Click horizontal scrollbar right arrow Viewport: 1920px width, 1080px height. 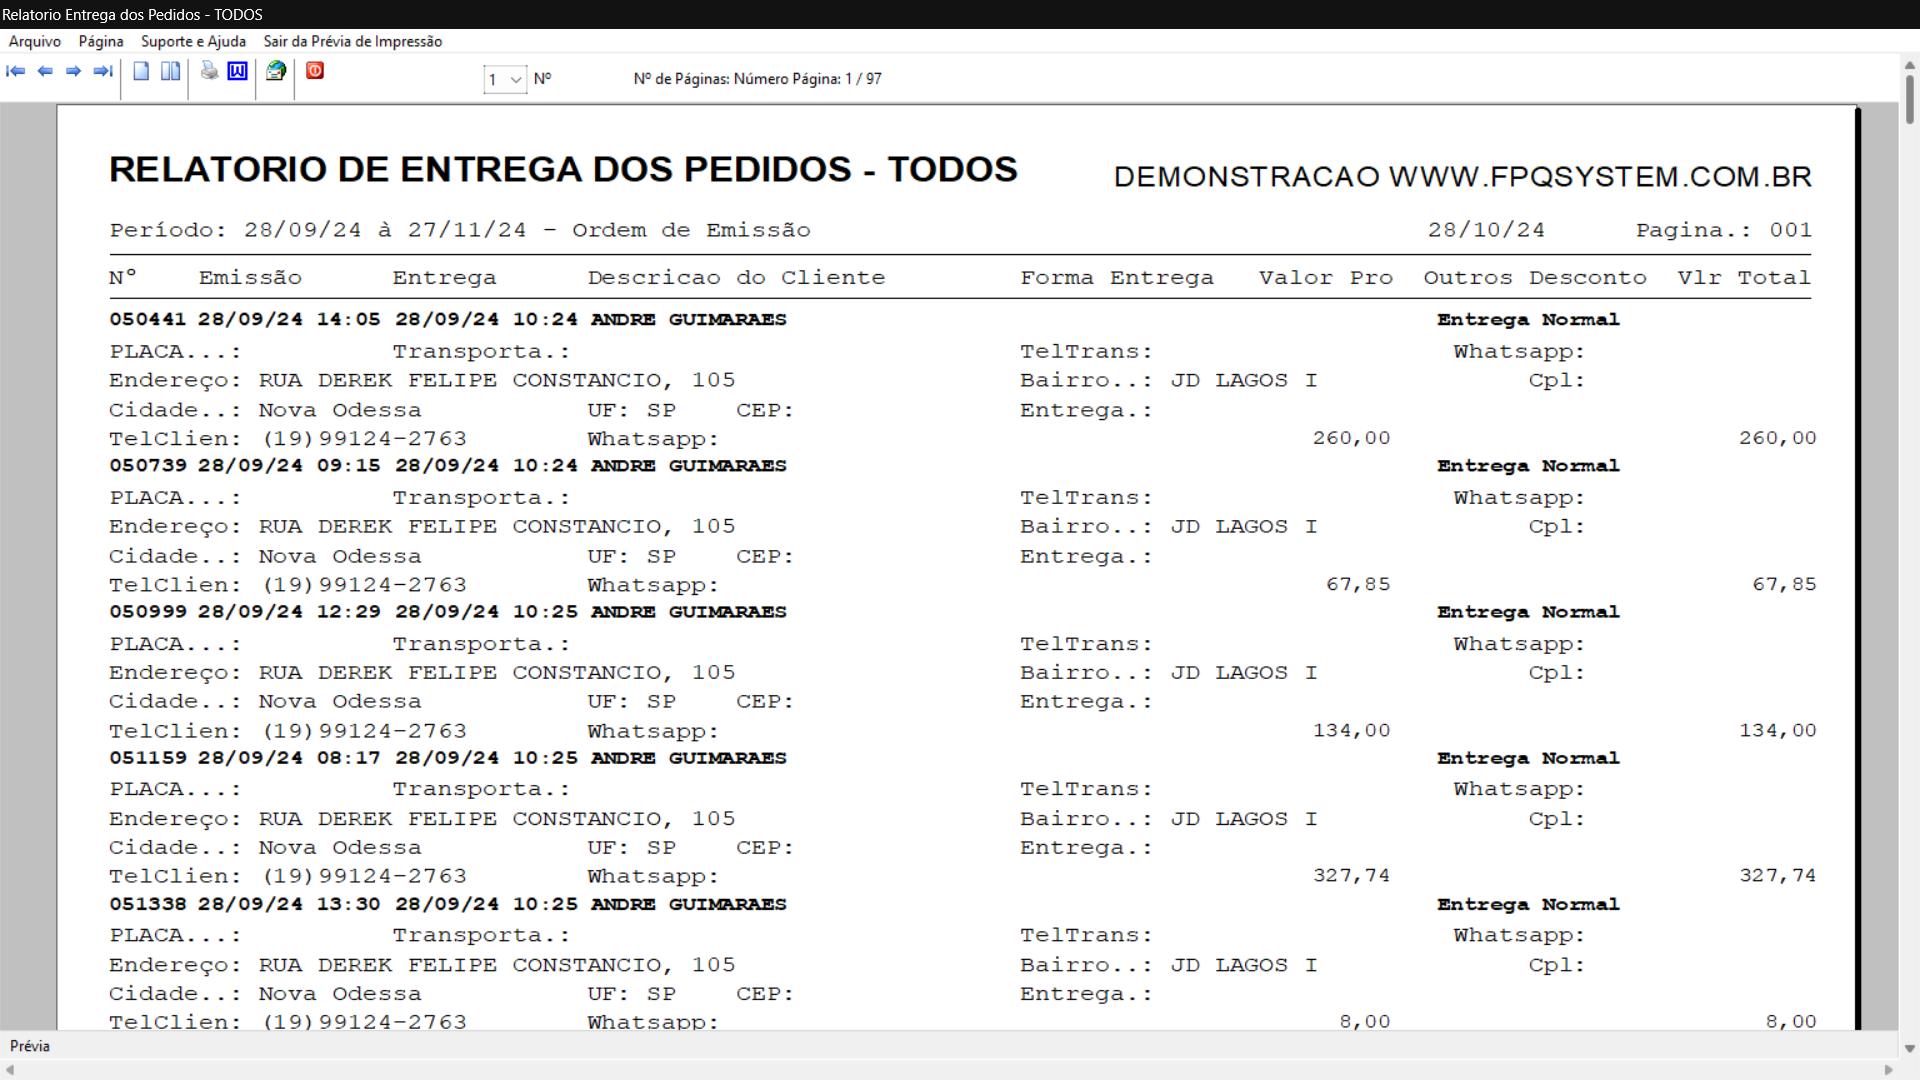pyautogui.click(x=1889, y=1070)
